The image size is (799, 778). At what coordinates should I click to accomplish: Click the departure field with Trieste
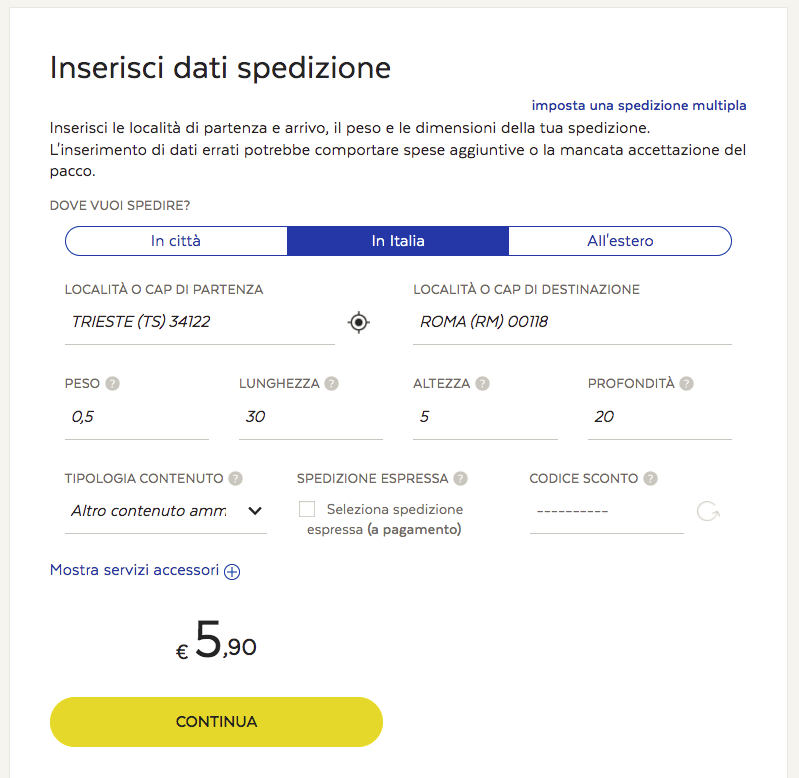[199, 322]
